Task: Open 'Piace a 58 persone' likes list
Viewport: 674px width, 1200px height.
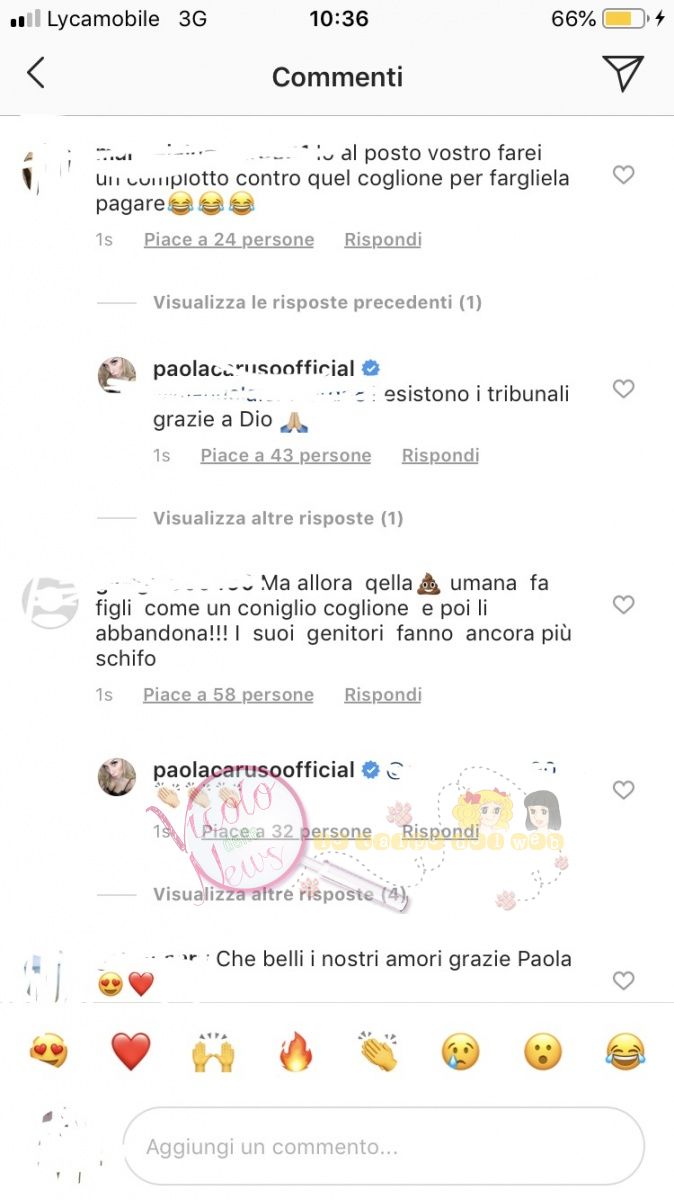Action: 229,694
